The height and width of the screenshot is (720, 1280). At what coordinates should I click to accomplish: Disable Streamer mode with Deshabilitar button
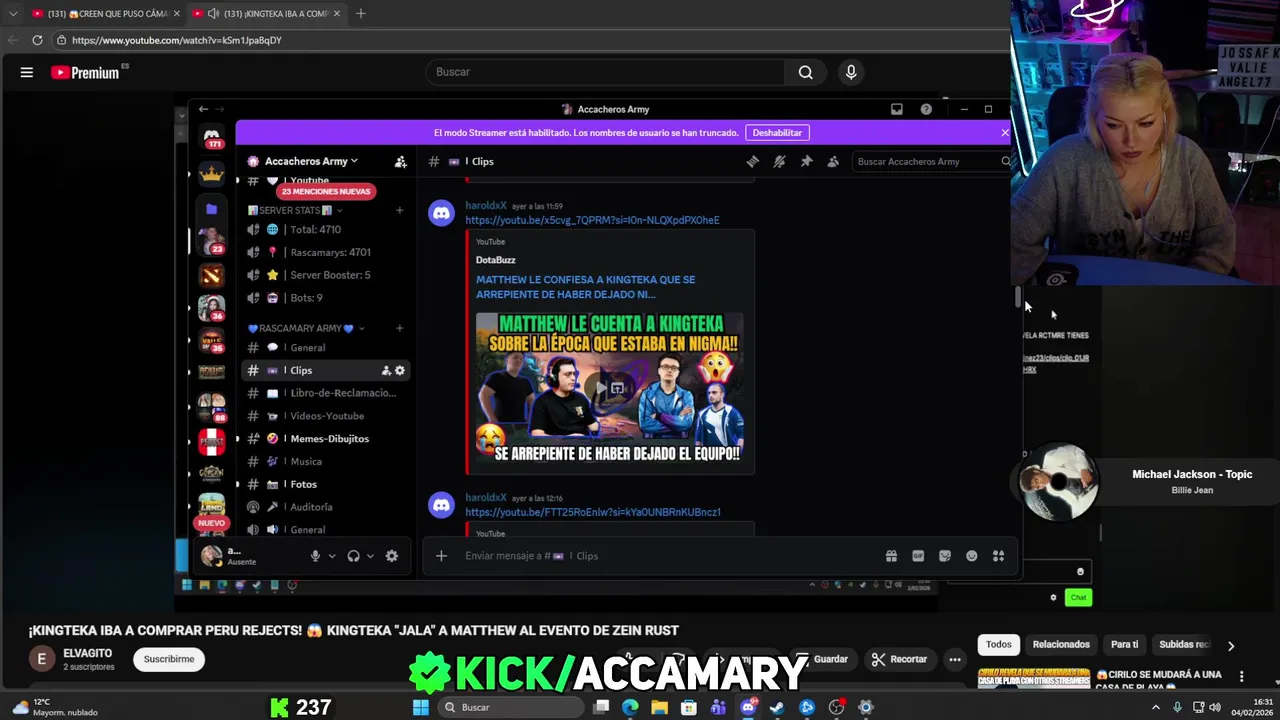[777, 132]
